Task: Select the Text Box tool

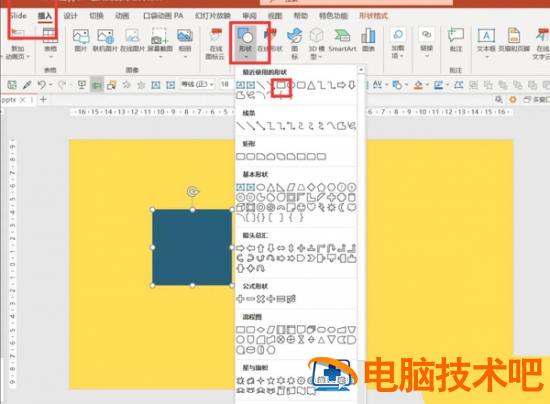Action: [x=486, y=41]
